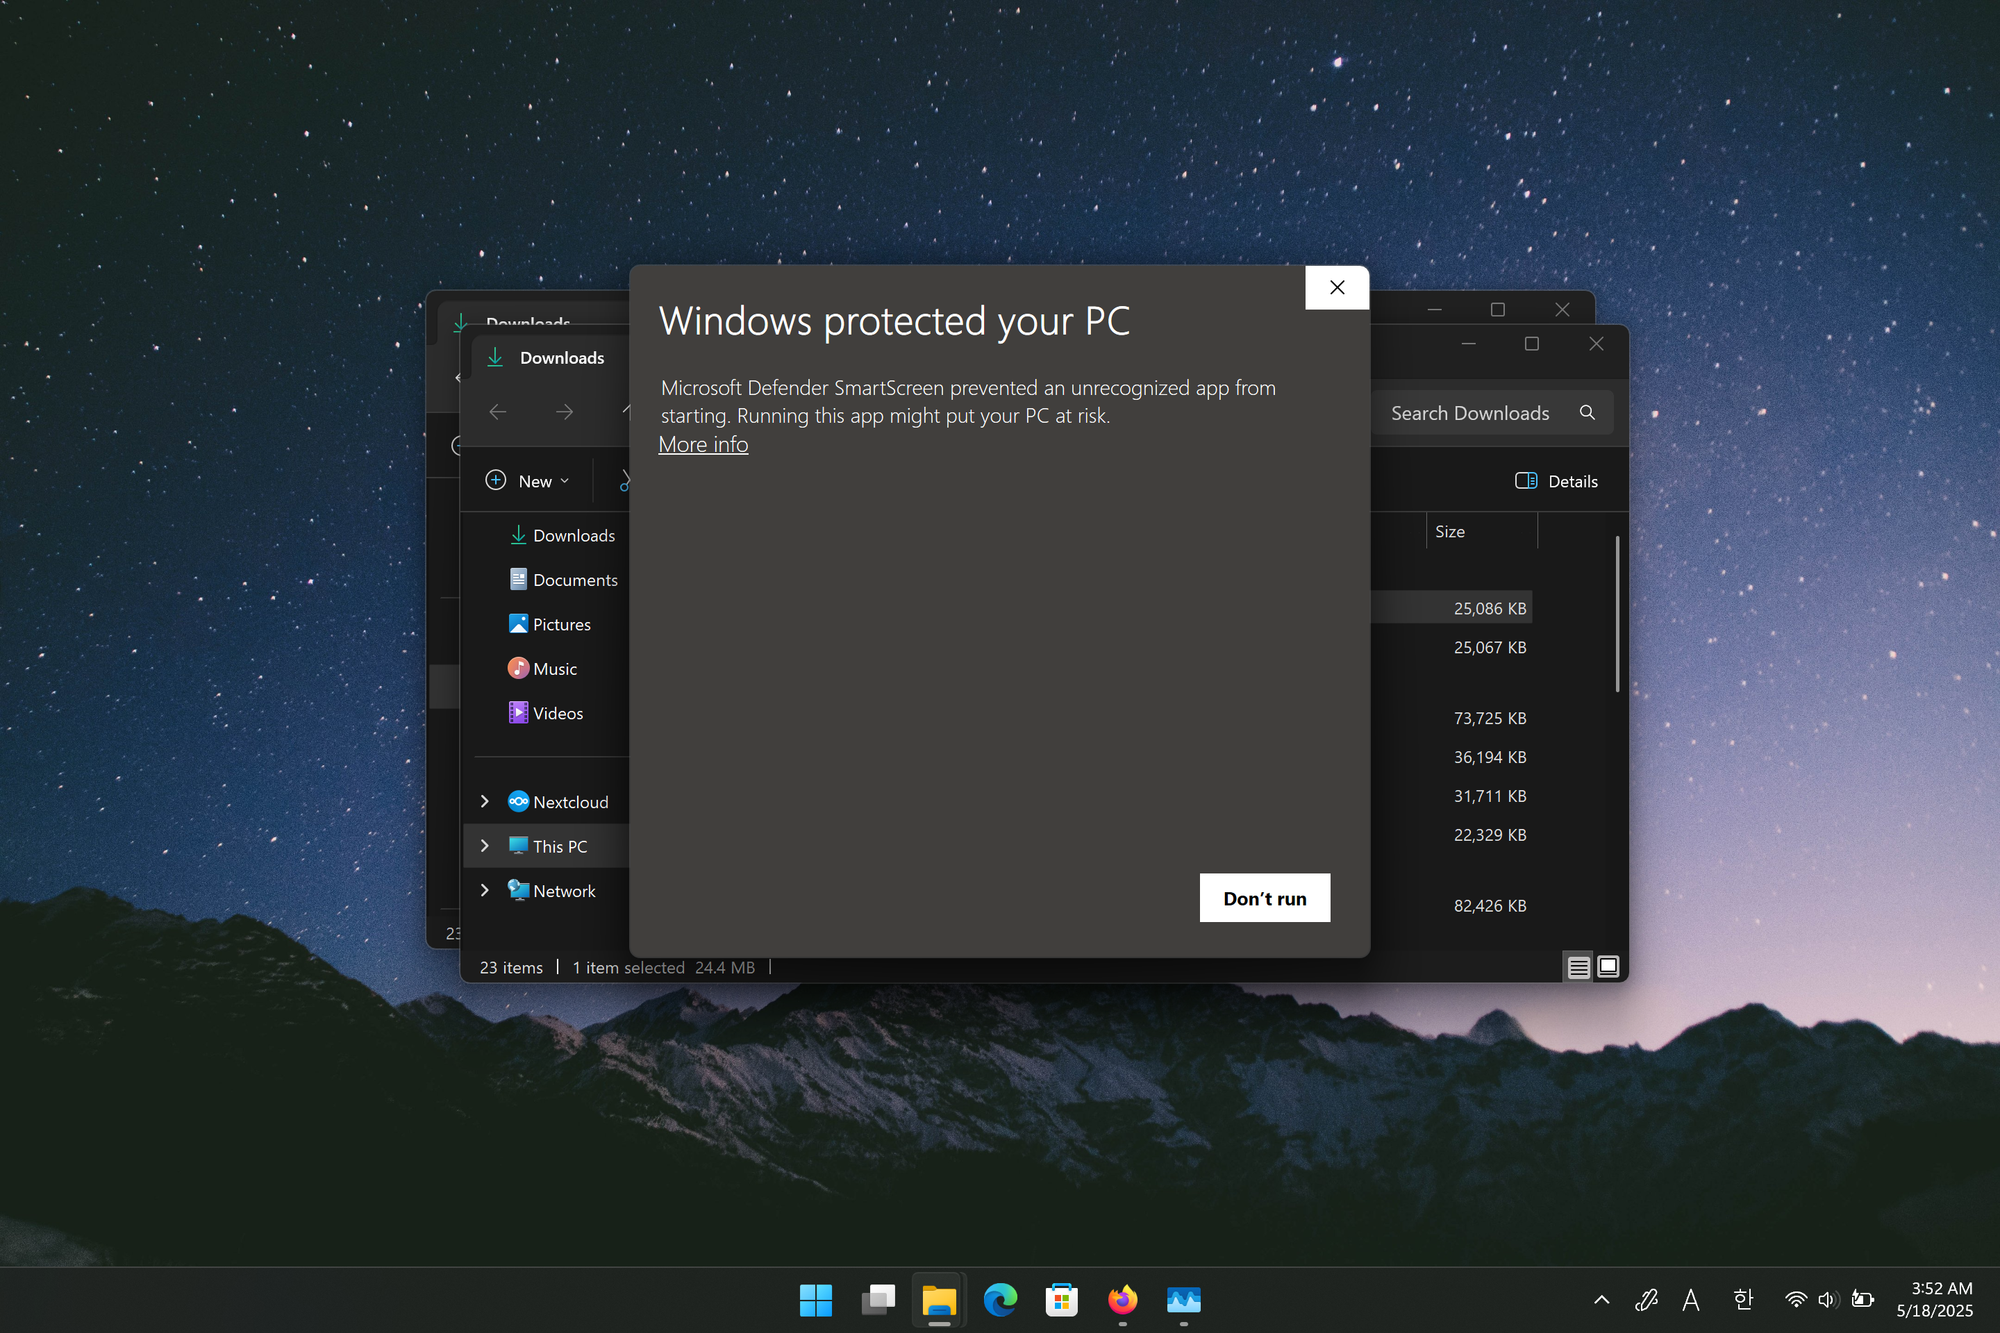2000x1333 pixels.
Task: Open the pen menu in the tray
Action: click(1646, 1300)
